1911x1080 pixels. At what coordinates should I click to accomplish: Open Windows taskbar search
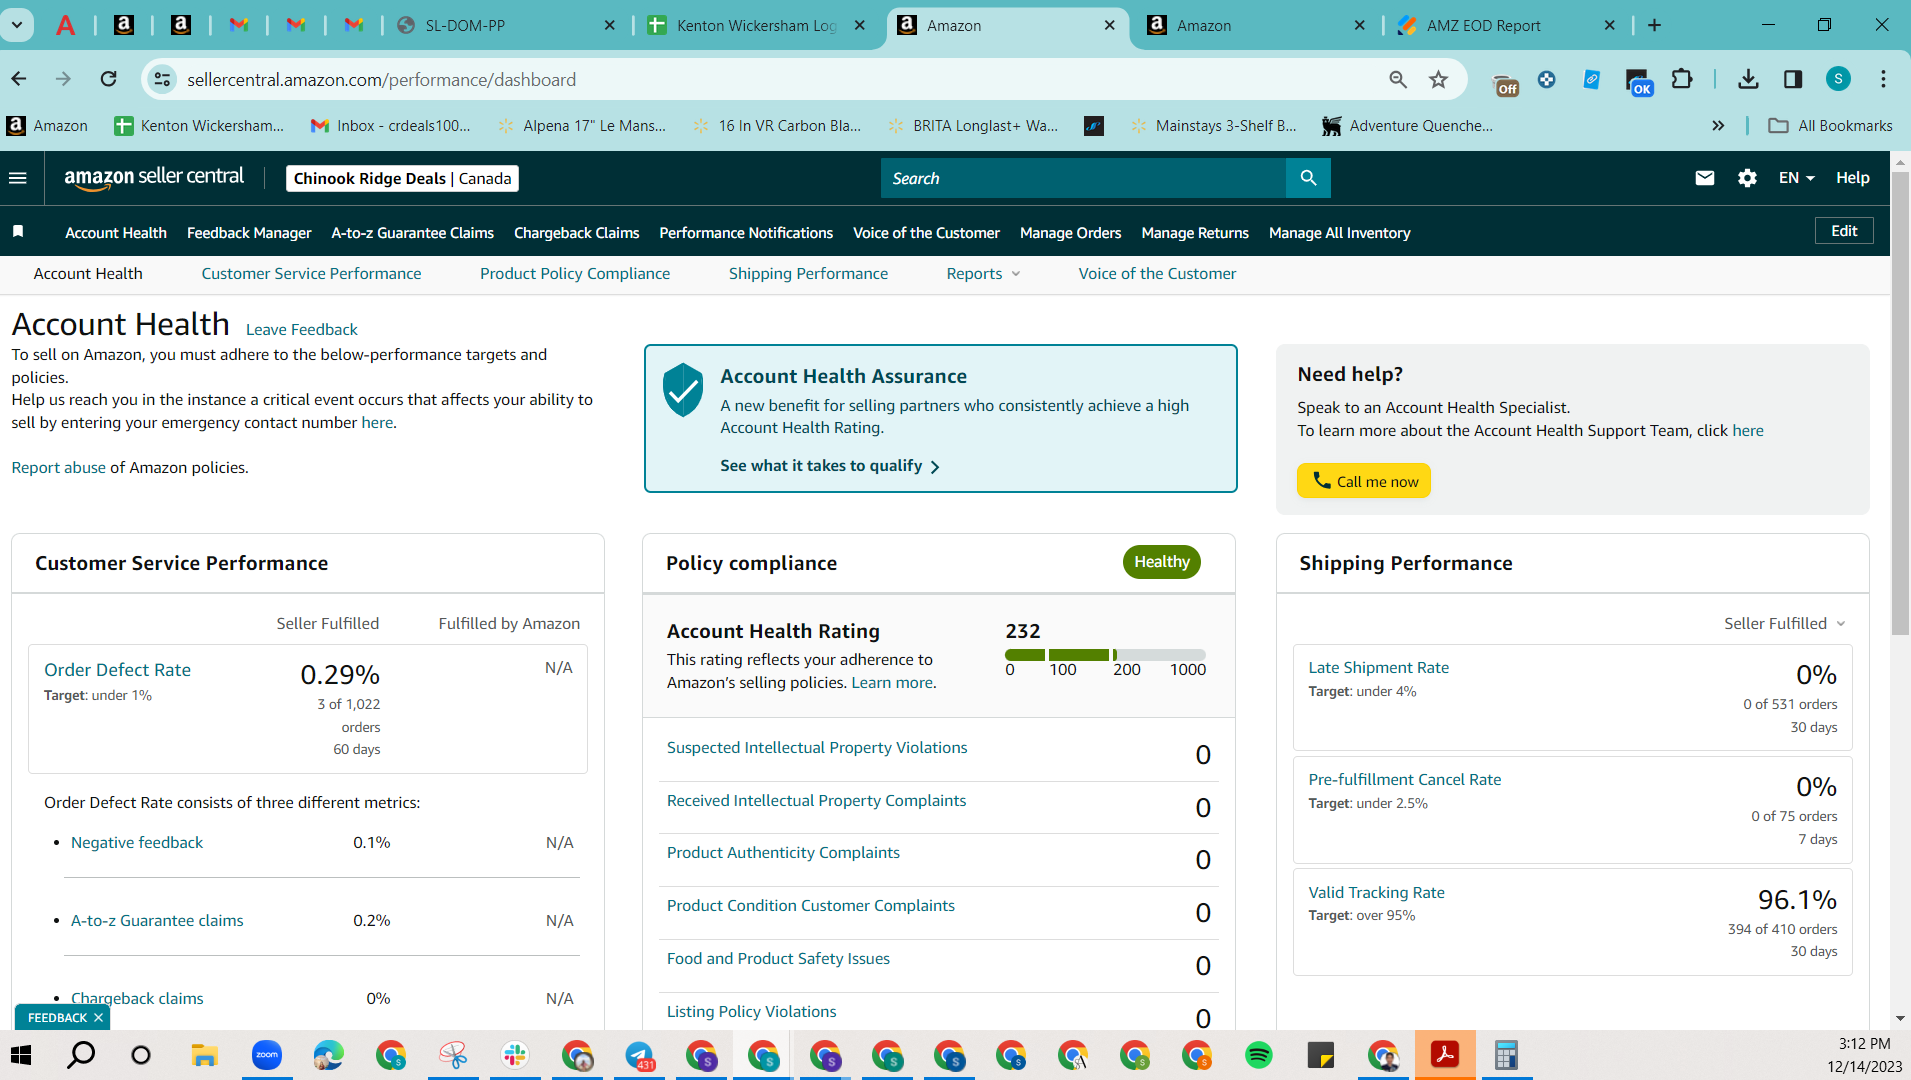(x=81, y=1055)
